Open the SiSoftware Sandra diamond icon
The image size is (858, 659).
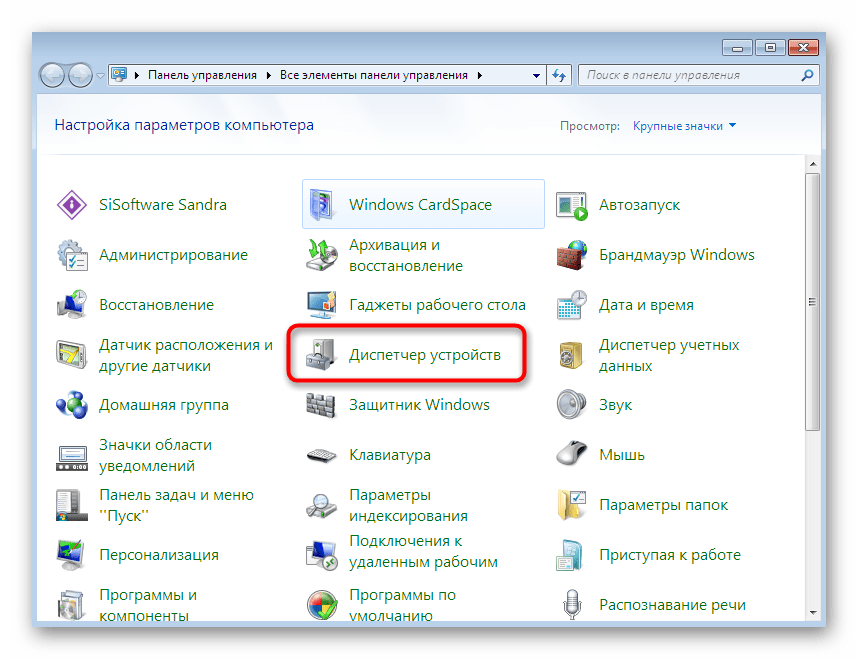click(x=72, y=205)
